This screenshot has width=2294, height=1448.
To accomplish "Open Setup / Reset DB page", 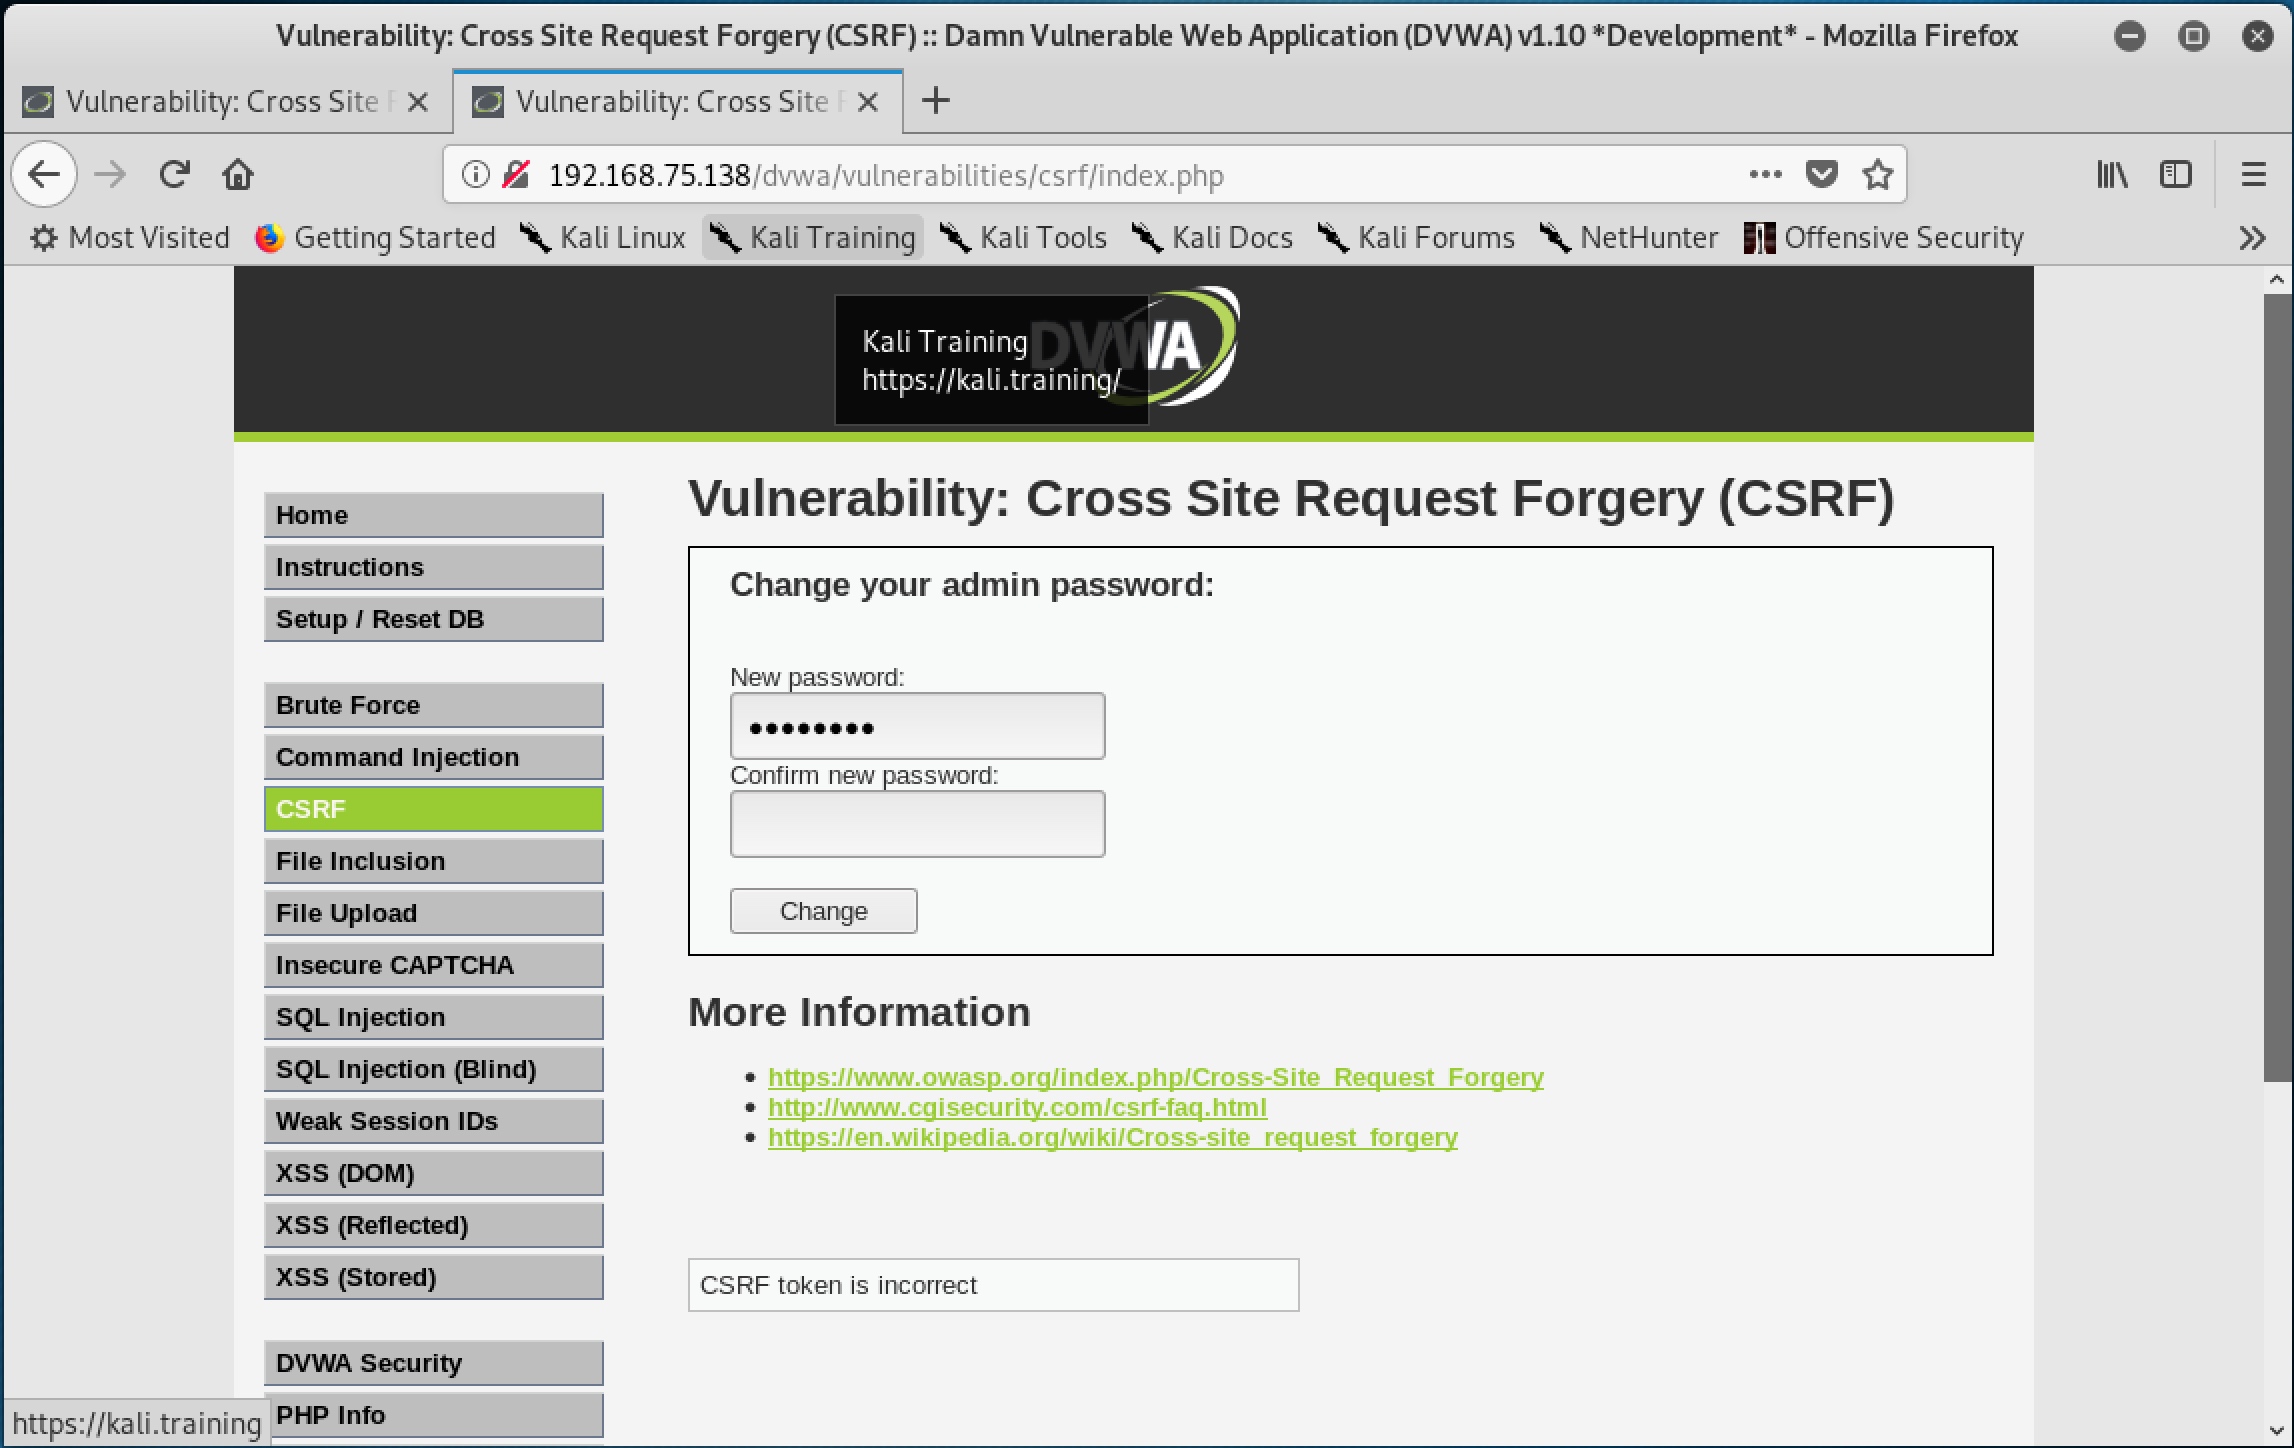I will click(x=434, y=619).
